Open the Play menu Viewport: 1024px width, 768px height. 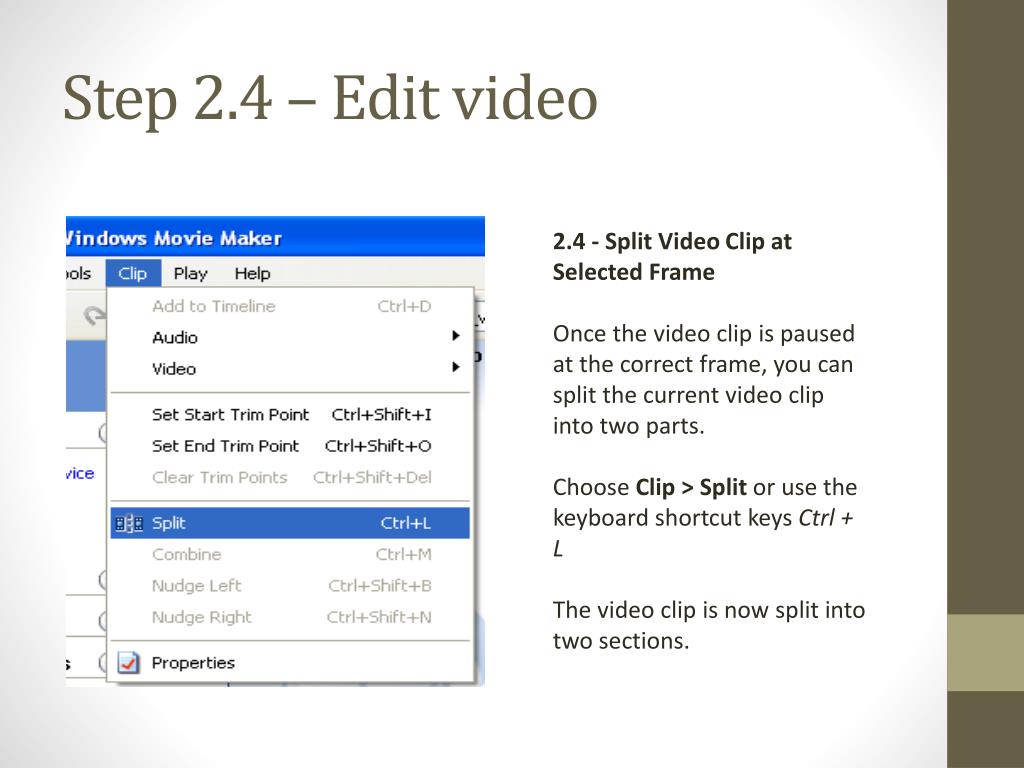tap(190, 273)
